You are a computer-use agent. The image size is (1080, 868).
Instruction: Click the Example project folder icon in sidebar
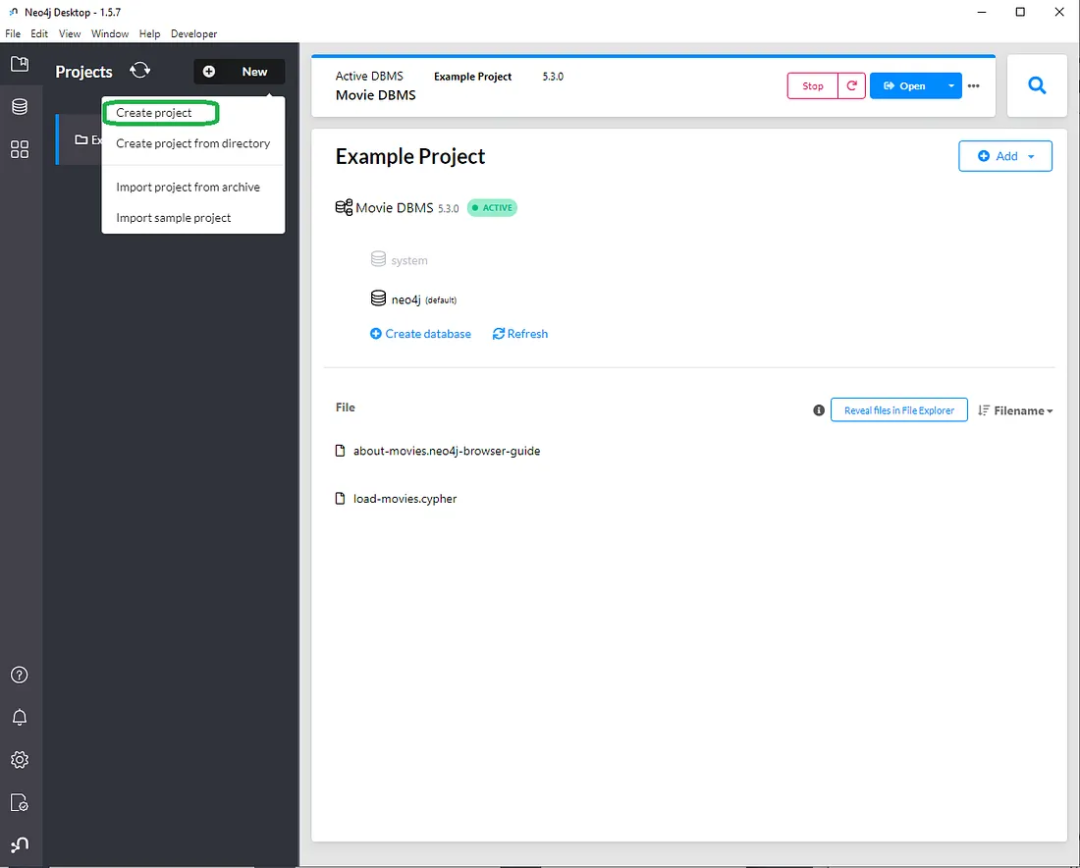pyautogui.click(x=81, y=140)
